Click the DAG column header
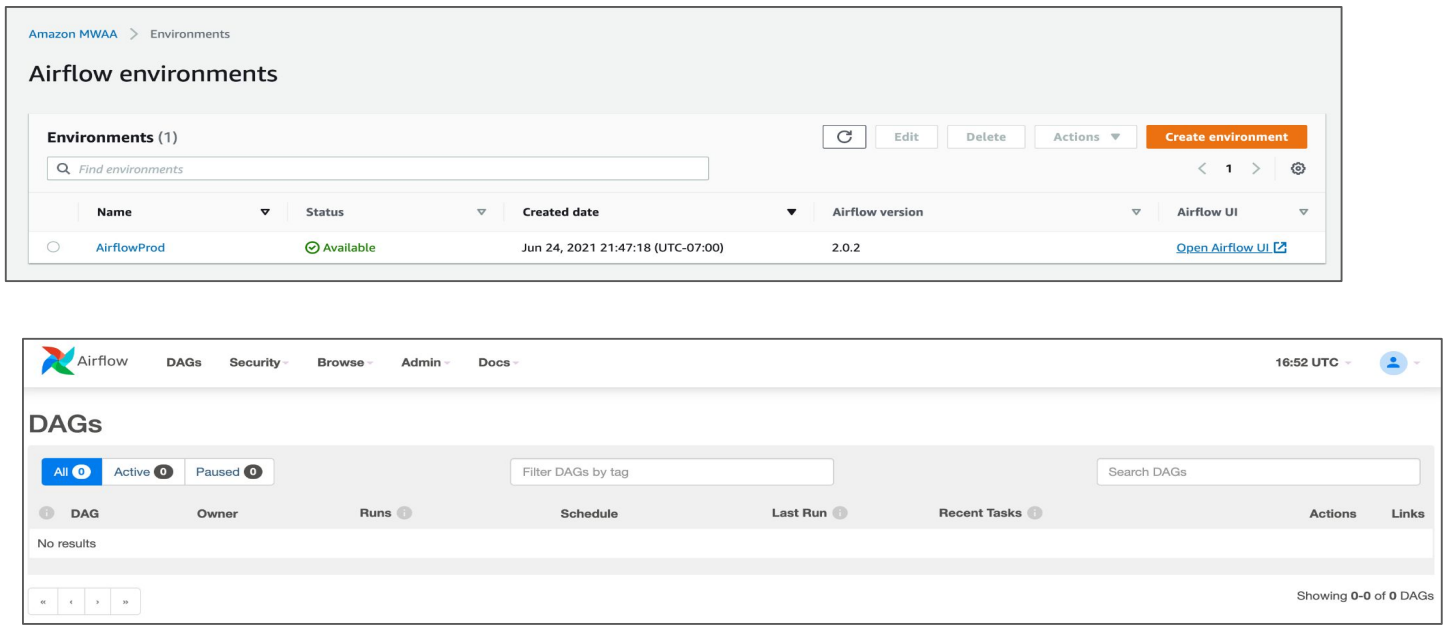This screenshot has width=1448, height=629. click(84, 514)
